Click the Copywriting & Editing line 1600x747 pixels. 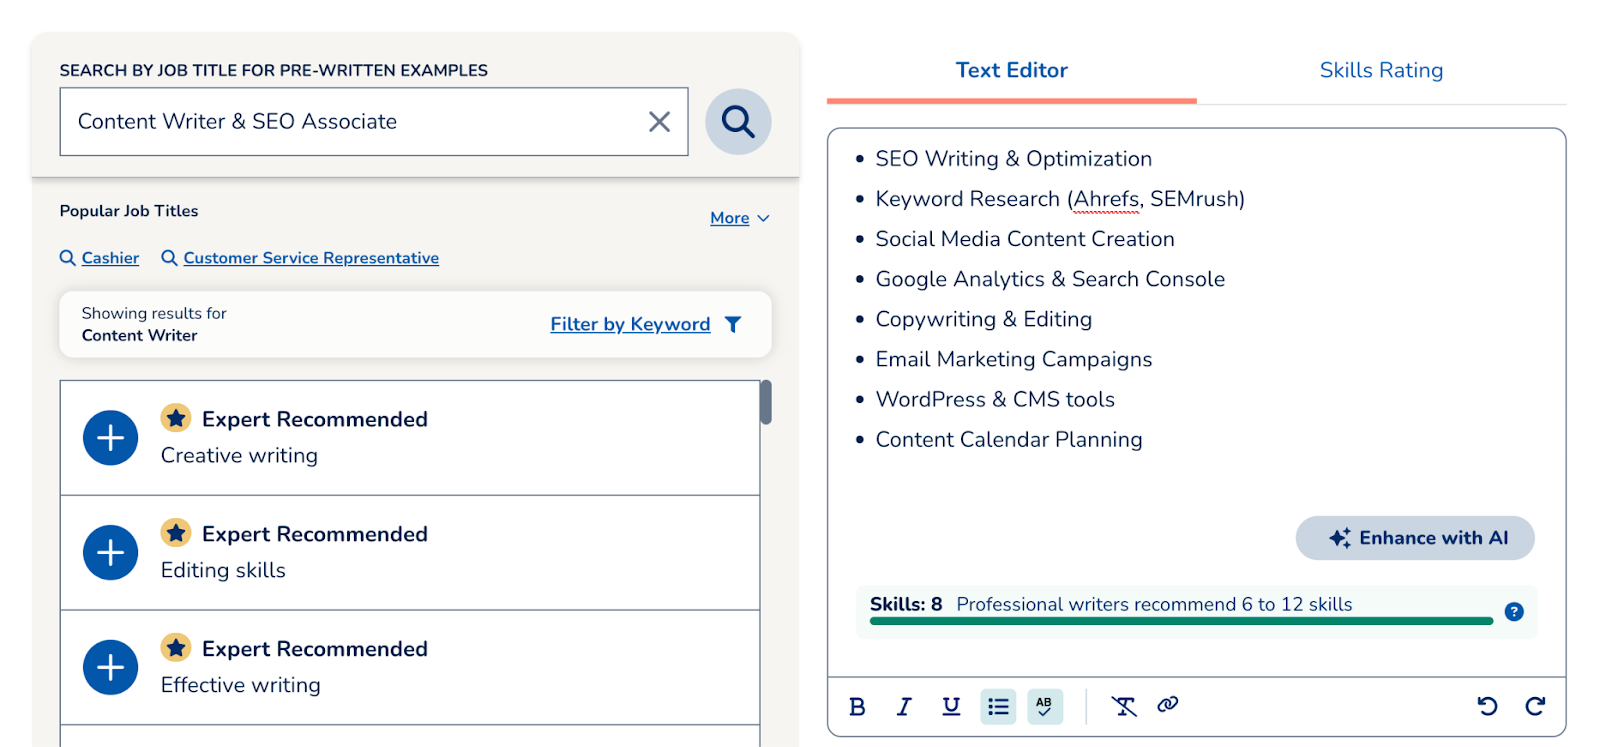coord(983,319)
